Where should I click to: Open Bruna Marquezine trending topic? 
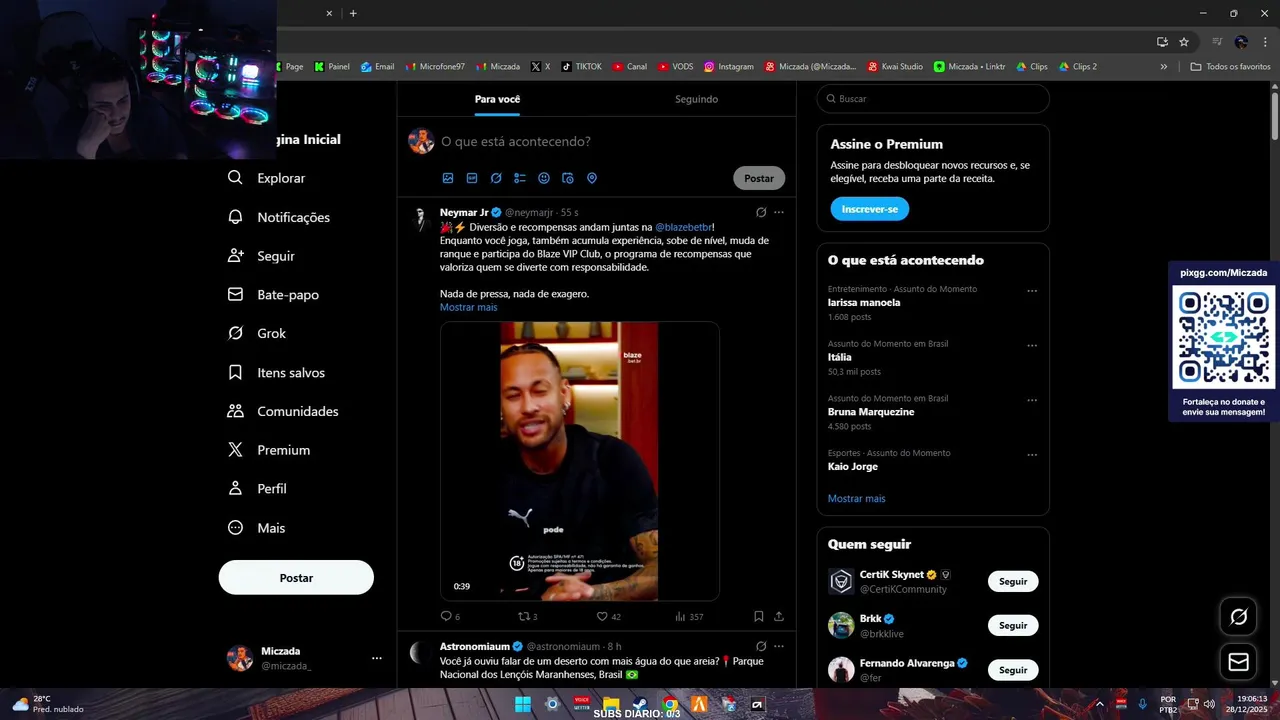871,412
